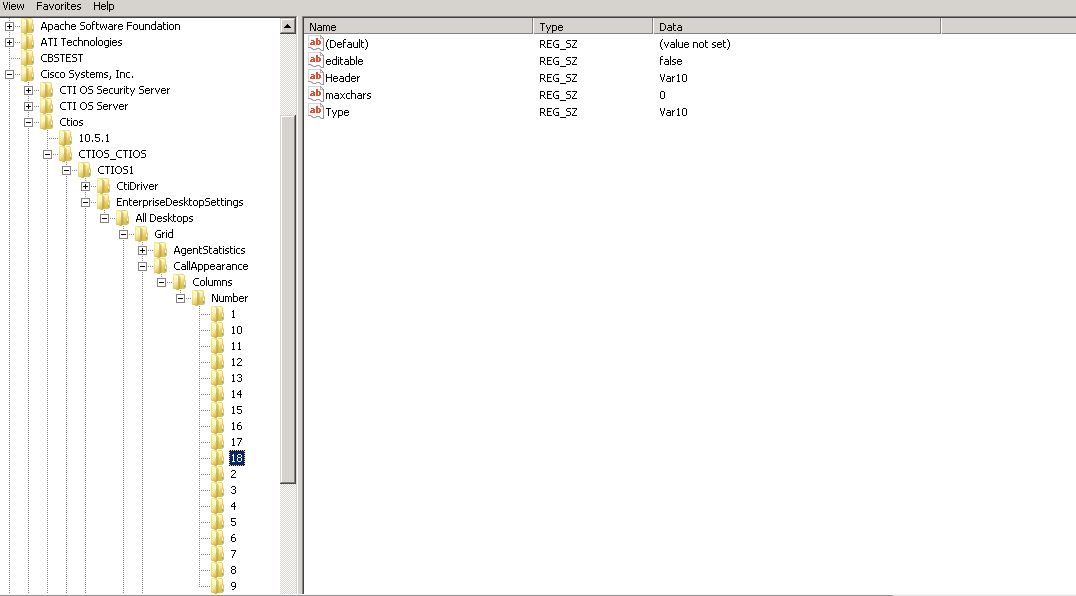This screenshot has height=596, width=1076.
Task: Click the tree pane scroll-up arrow
Action: pos(288,26)
